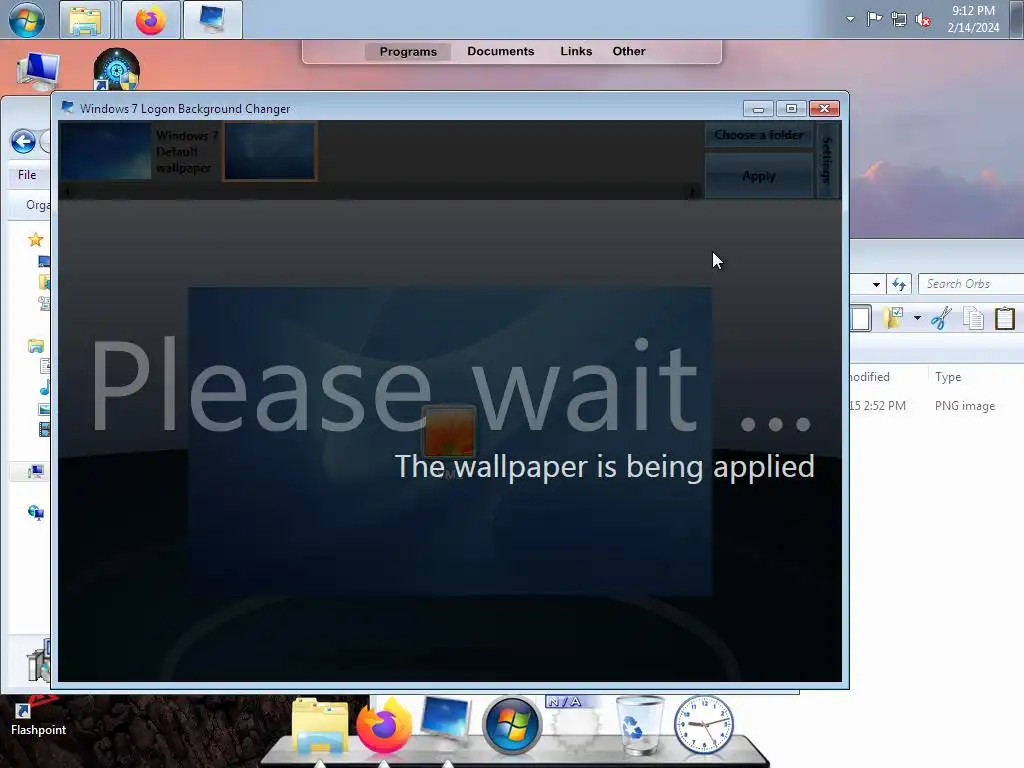
Task: Select the PNG image file row
Action: [x=937, y=406]
